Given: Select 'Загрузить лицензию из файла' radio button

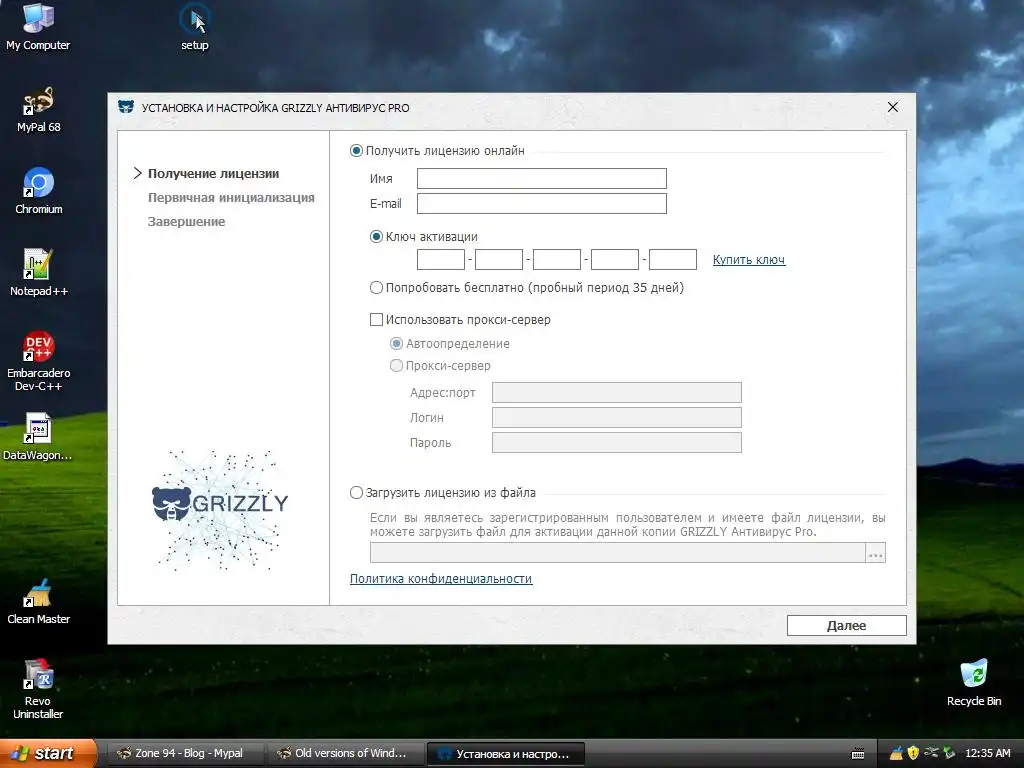Looking at the screenshot, I should click(357, 492).
